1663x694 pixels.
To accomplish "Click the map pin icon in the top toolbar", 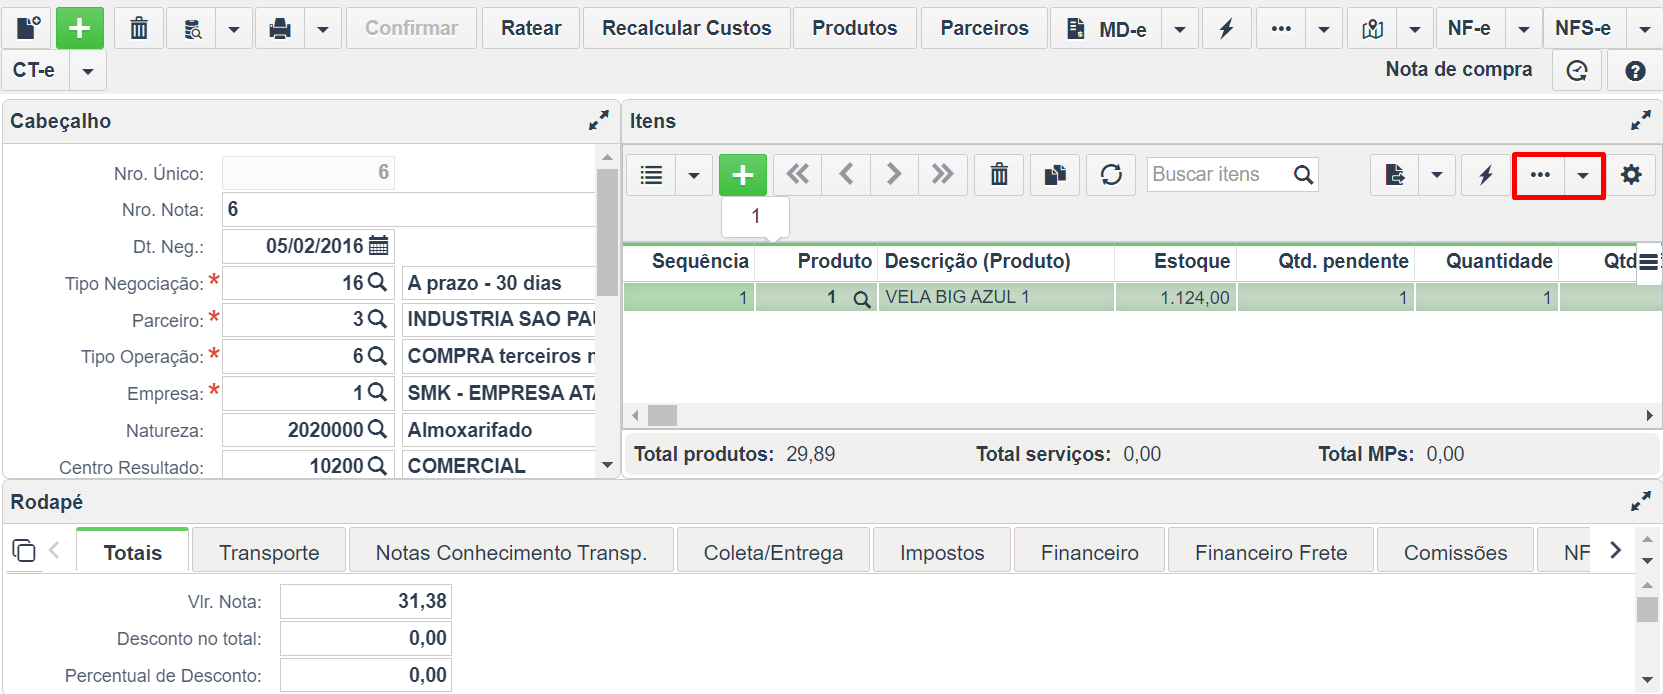I will click(1373, 28).
